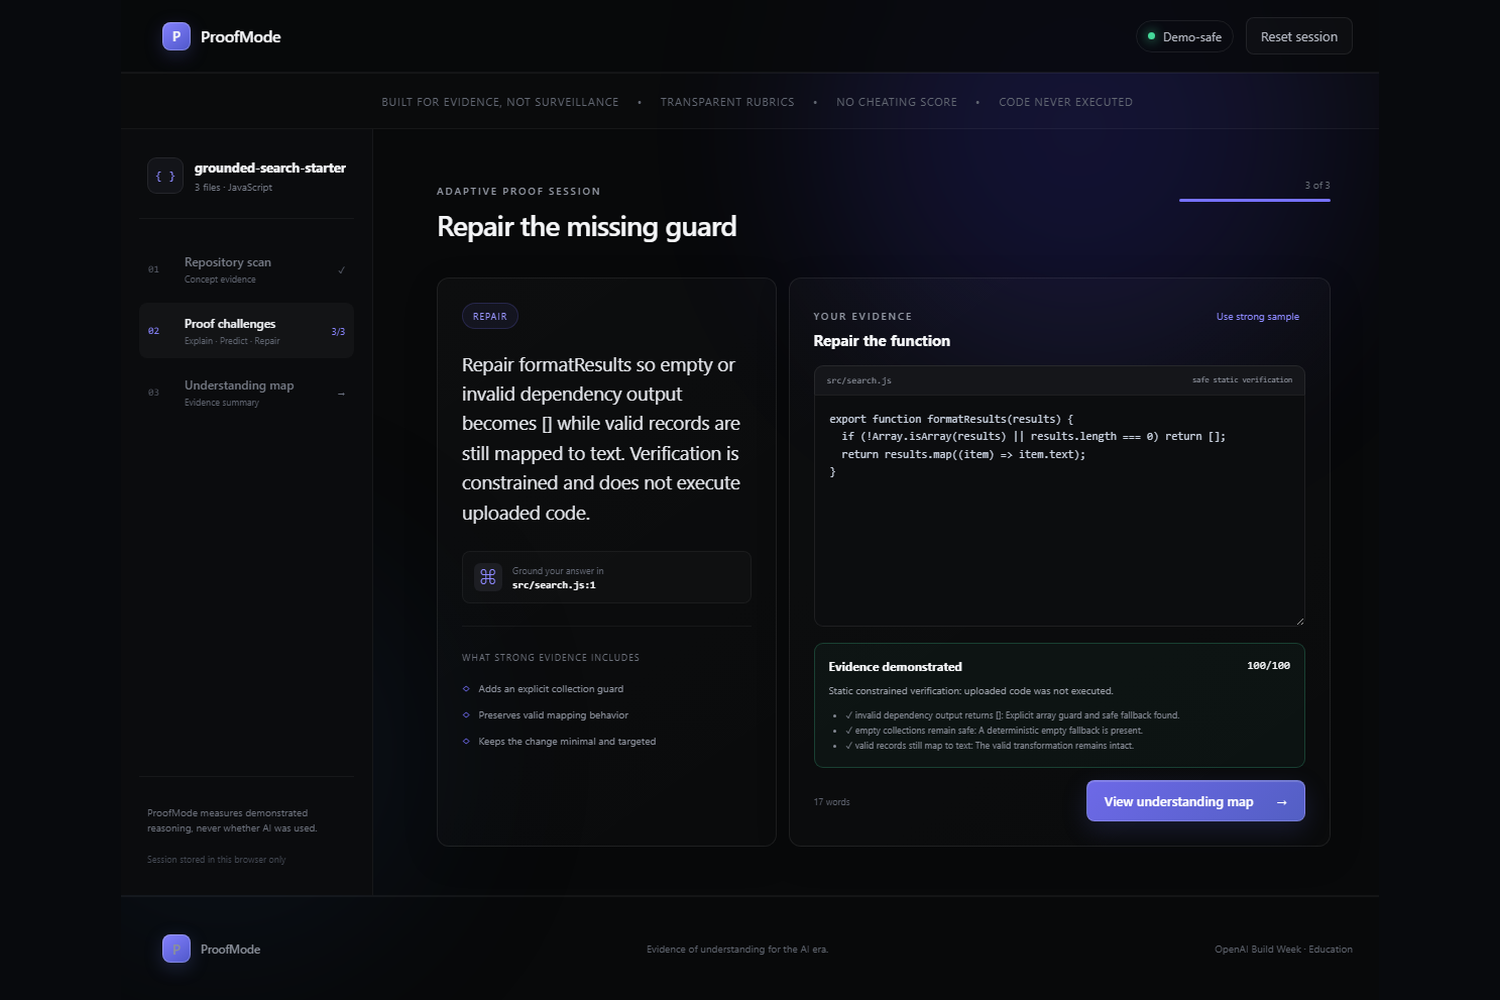Click the Use strong sample link
Viewport: 1500px width, 1000px height.
[1257, 317]
